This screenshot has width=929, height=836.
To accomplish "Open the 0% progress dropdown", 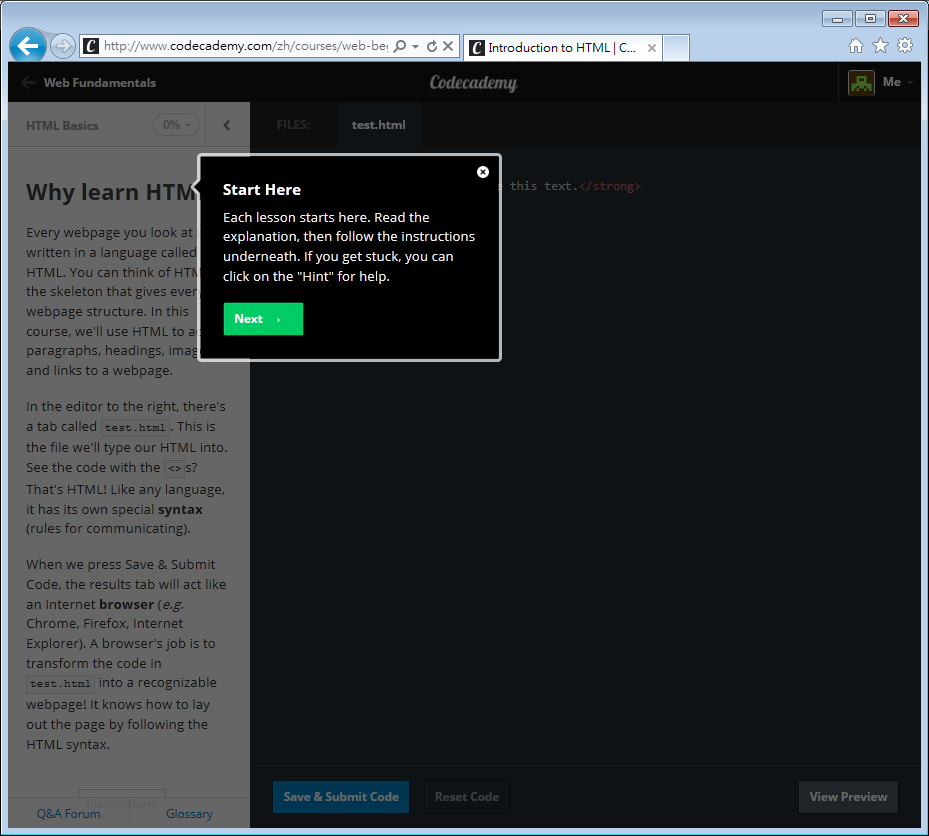I will click(x=177, y=125).
